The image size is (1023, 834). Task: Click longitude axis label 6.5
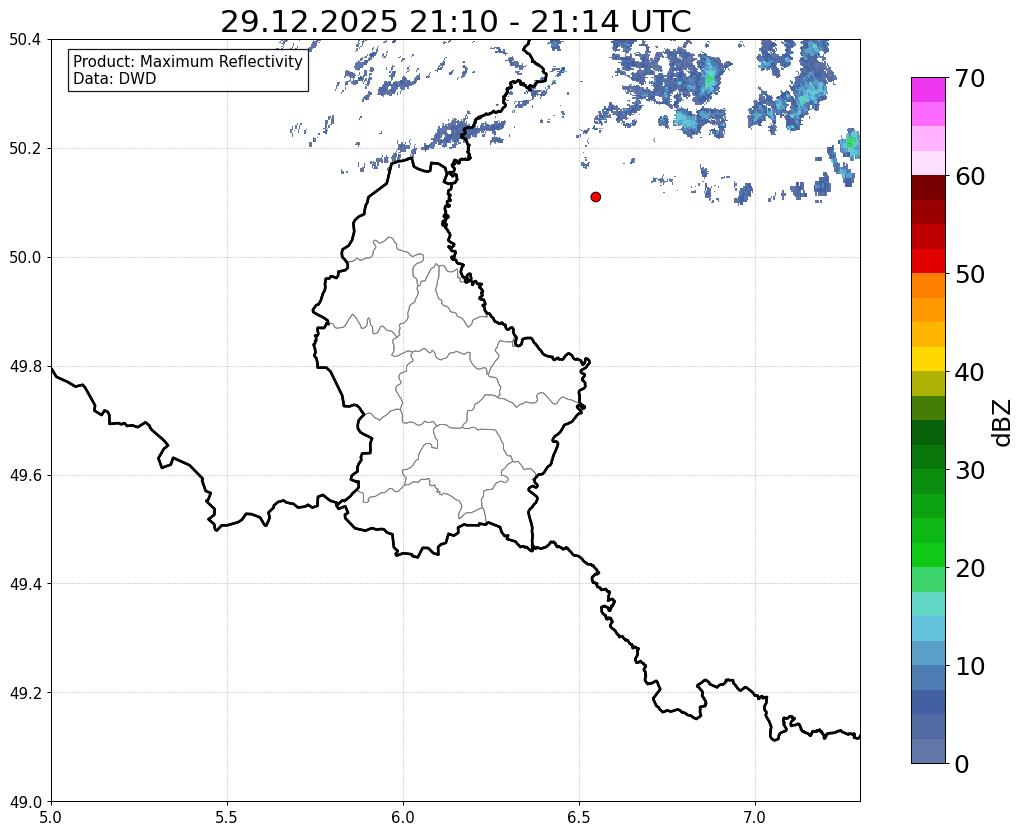pos(579,817)
